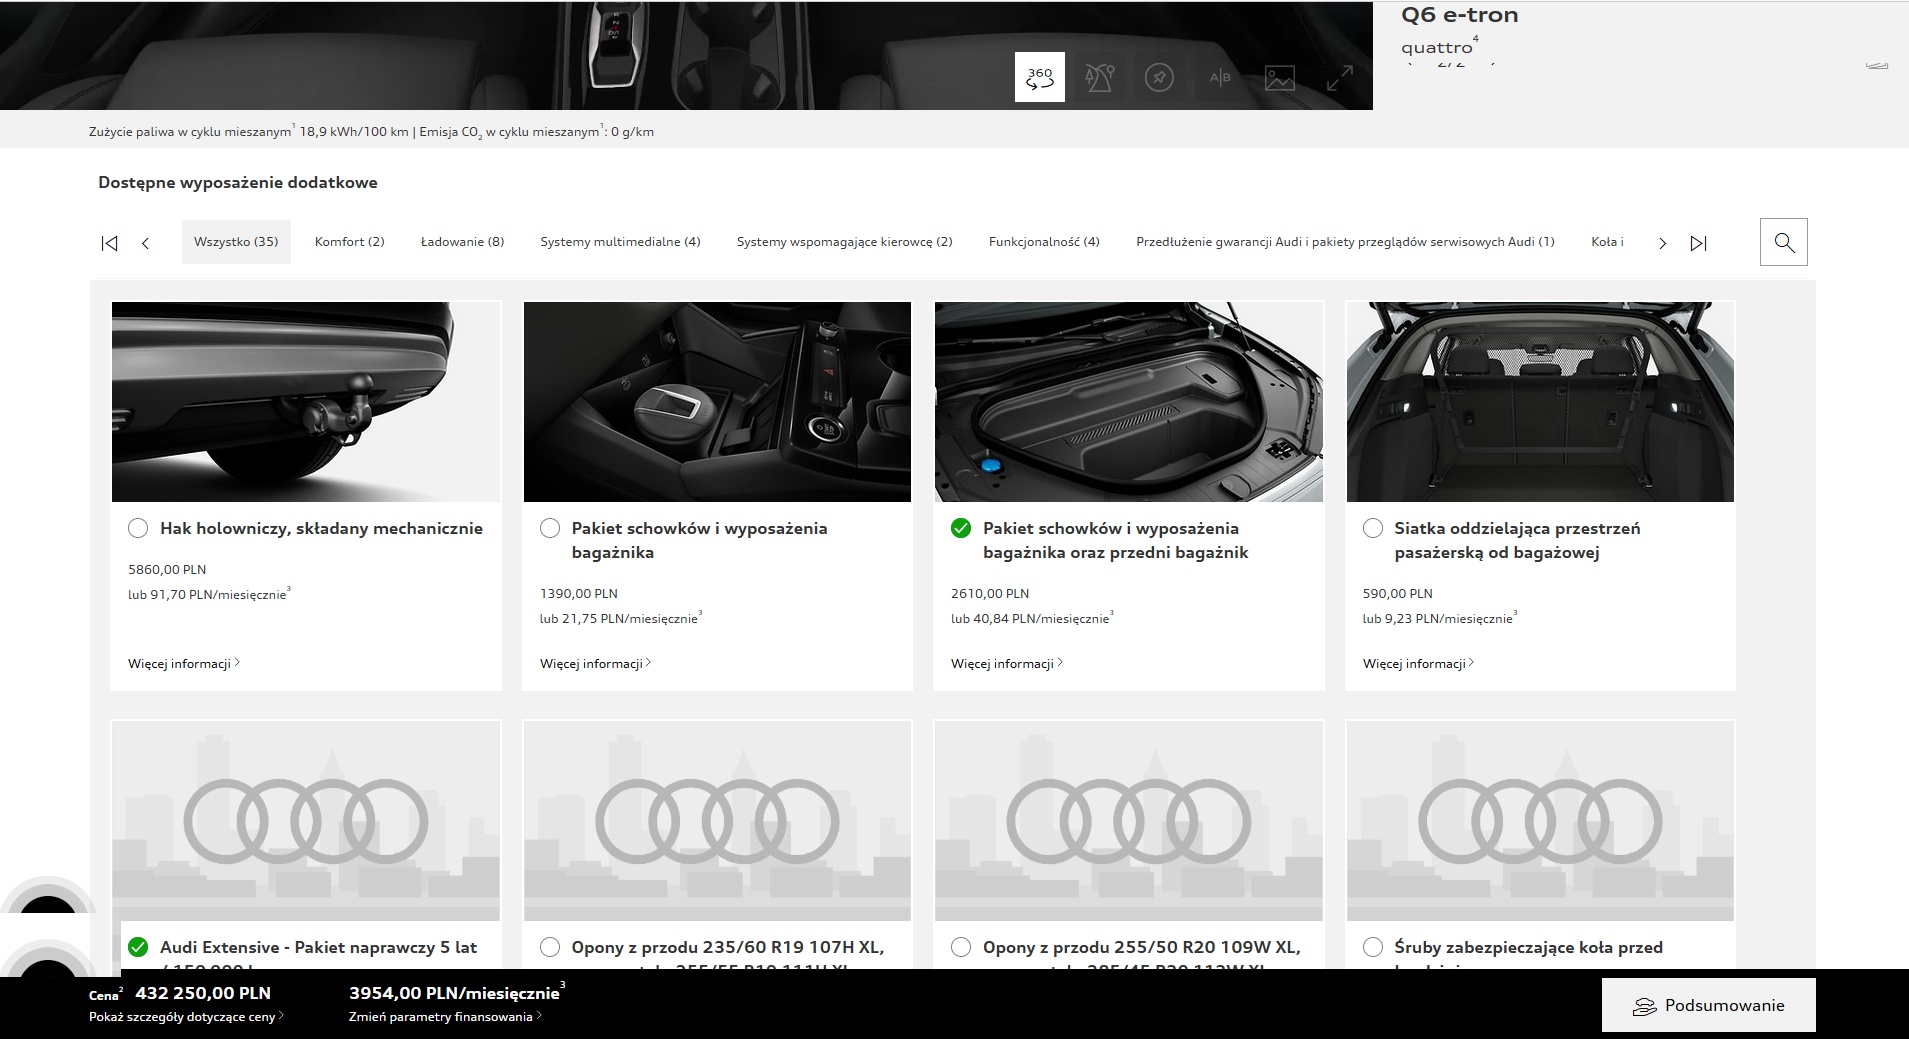Open Więcej informacji for Hak holowniczy
Viewport: 1909px width, 1039px height.
click(x=184, y=664)
